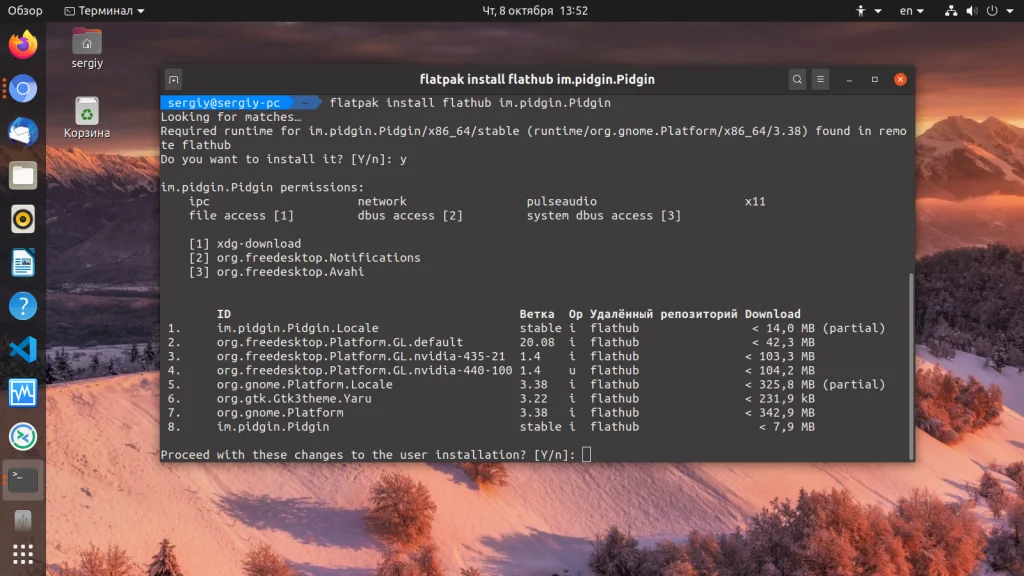Click the sergiy@sergiy-pc prompt text
This screenshot has width=1024, height=576.
coord(224,103)
